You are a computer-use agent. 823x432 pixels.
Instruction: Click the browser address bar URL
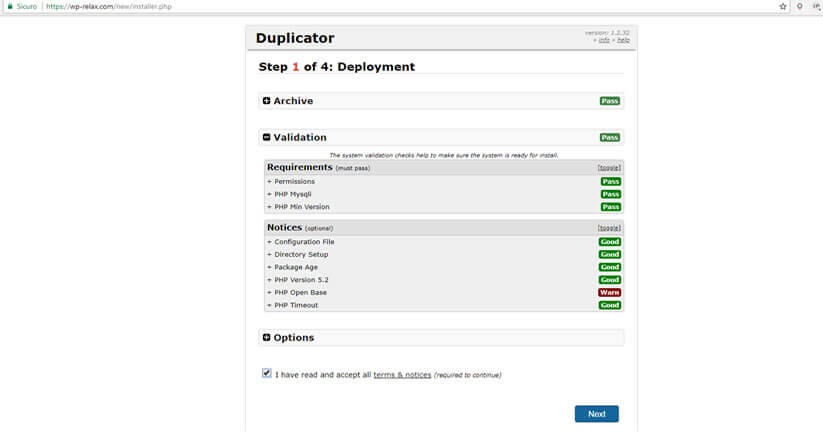109,6
